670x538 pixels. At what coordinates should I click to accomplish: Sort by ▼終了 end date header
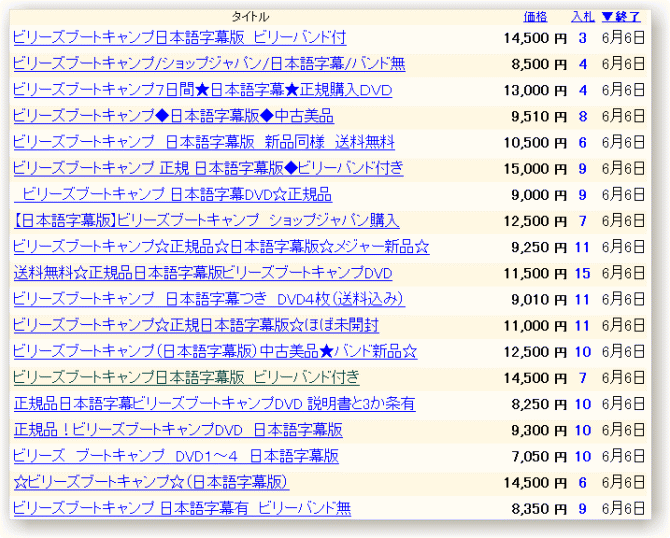click(621, 17)
